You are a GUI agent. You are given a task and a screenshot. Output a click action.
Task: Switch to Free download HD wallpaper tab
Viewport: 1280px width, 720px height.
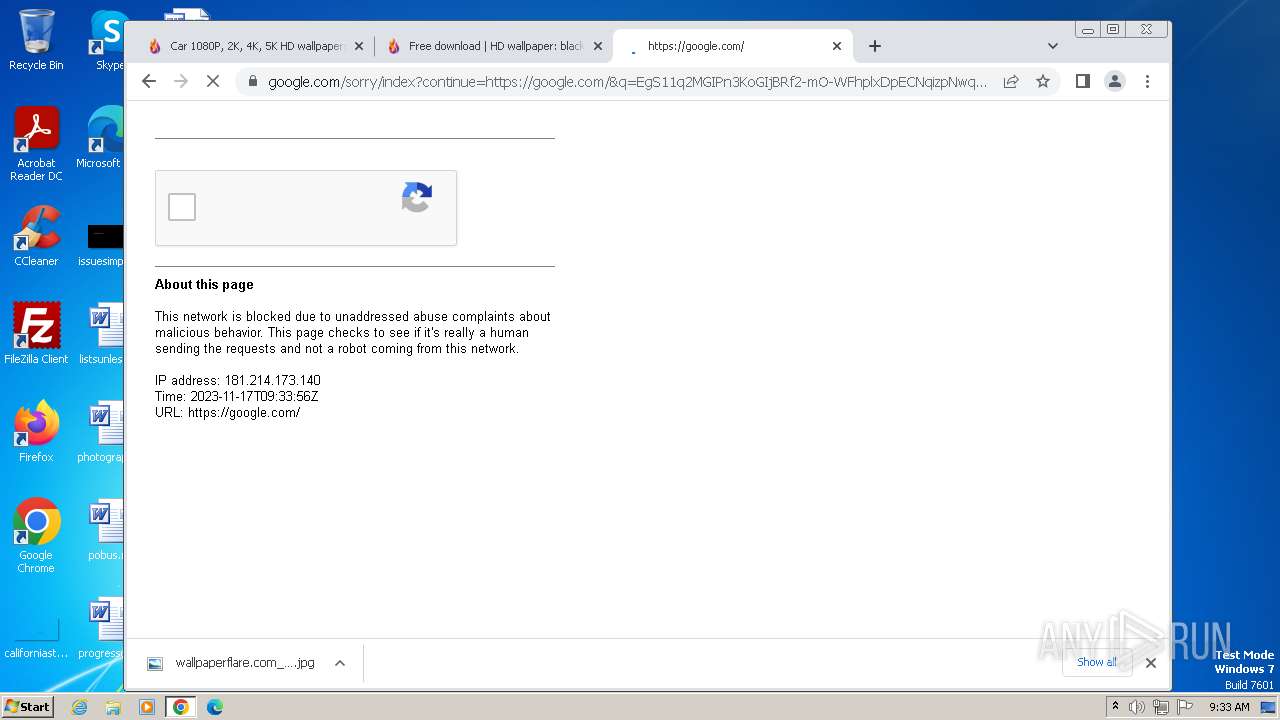(495, 46)
